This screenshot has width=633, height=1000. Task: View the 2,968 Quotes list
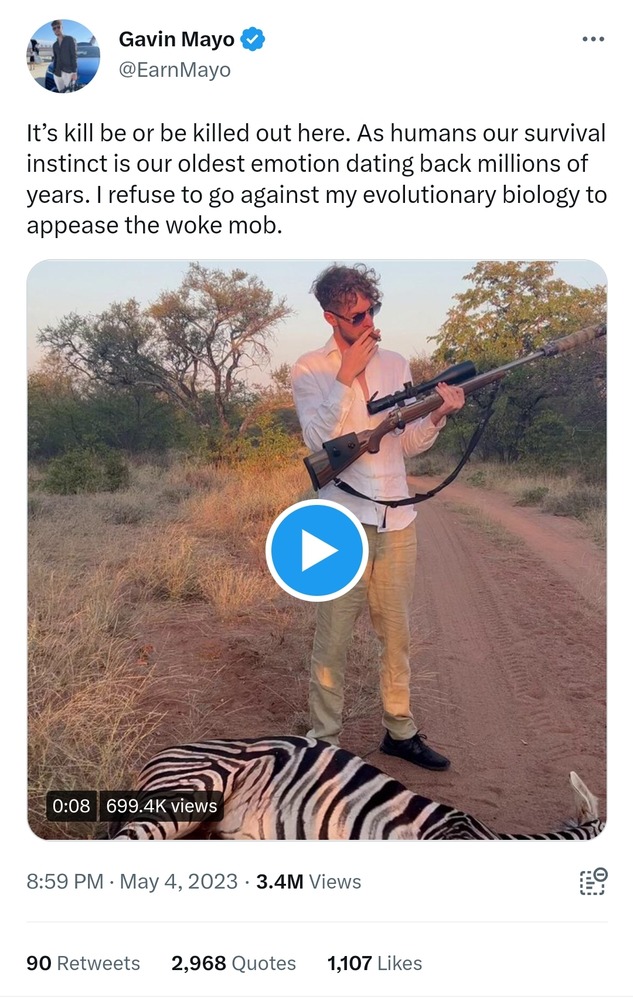(x=233, y=963)
